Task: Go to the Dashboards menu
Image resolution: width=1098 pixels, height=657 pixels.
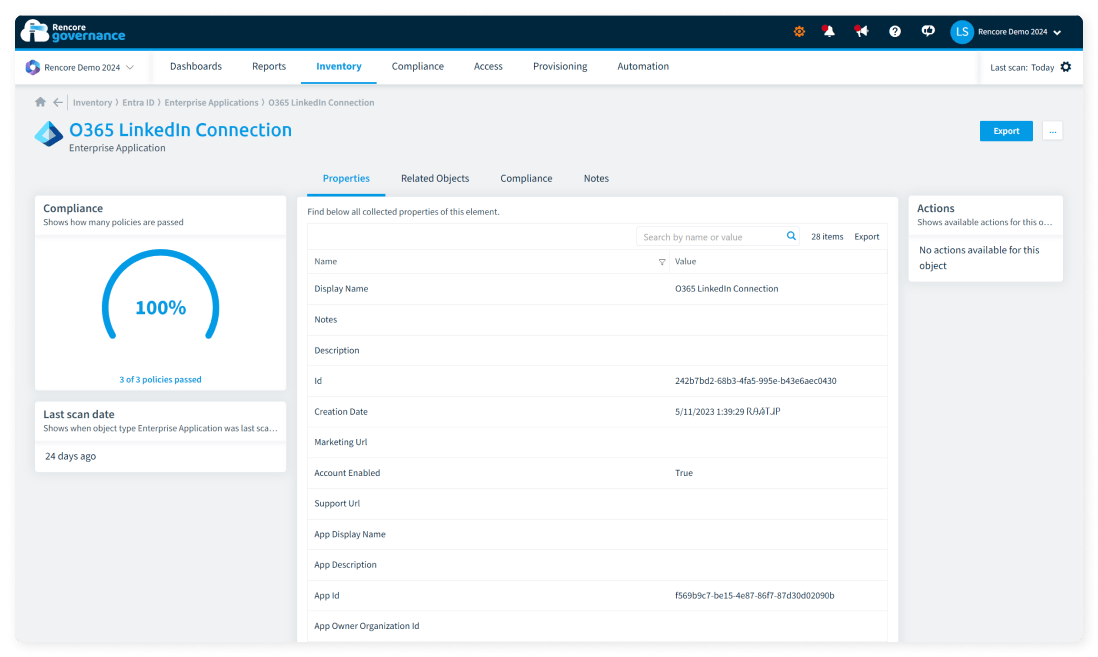Action: (x=196, y=67)
